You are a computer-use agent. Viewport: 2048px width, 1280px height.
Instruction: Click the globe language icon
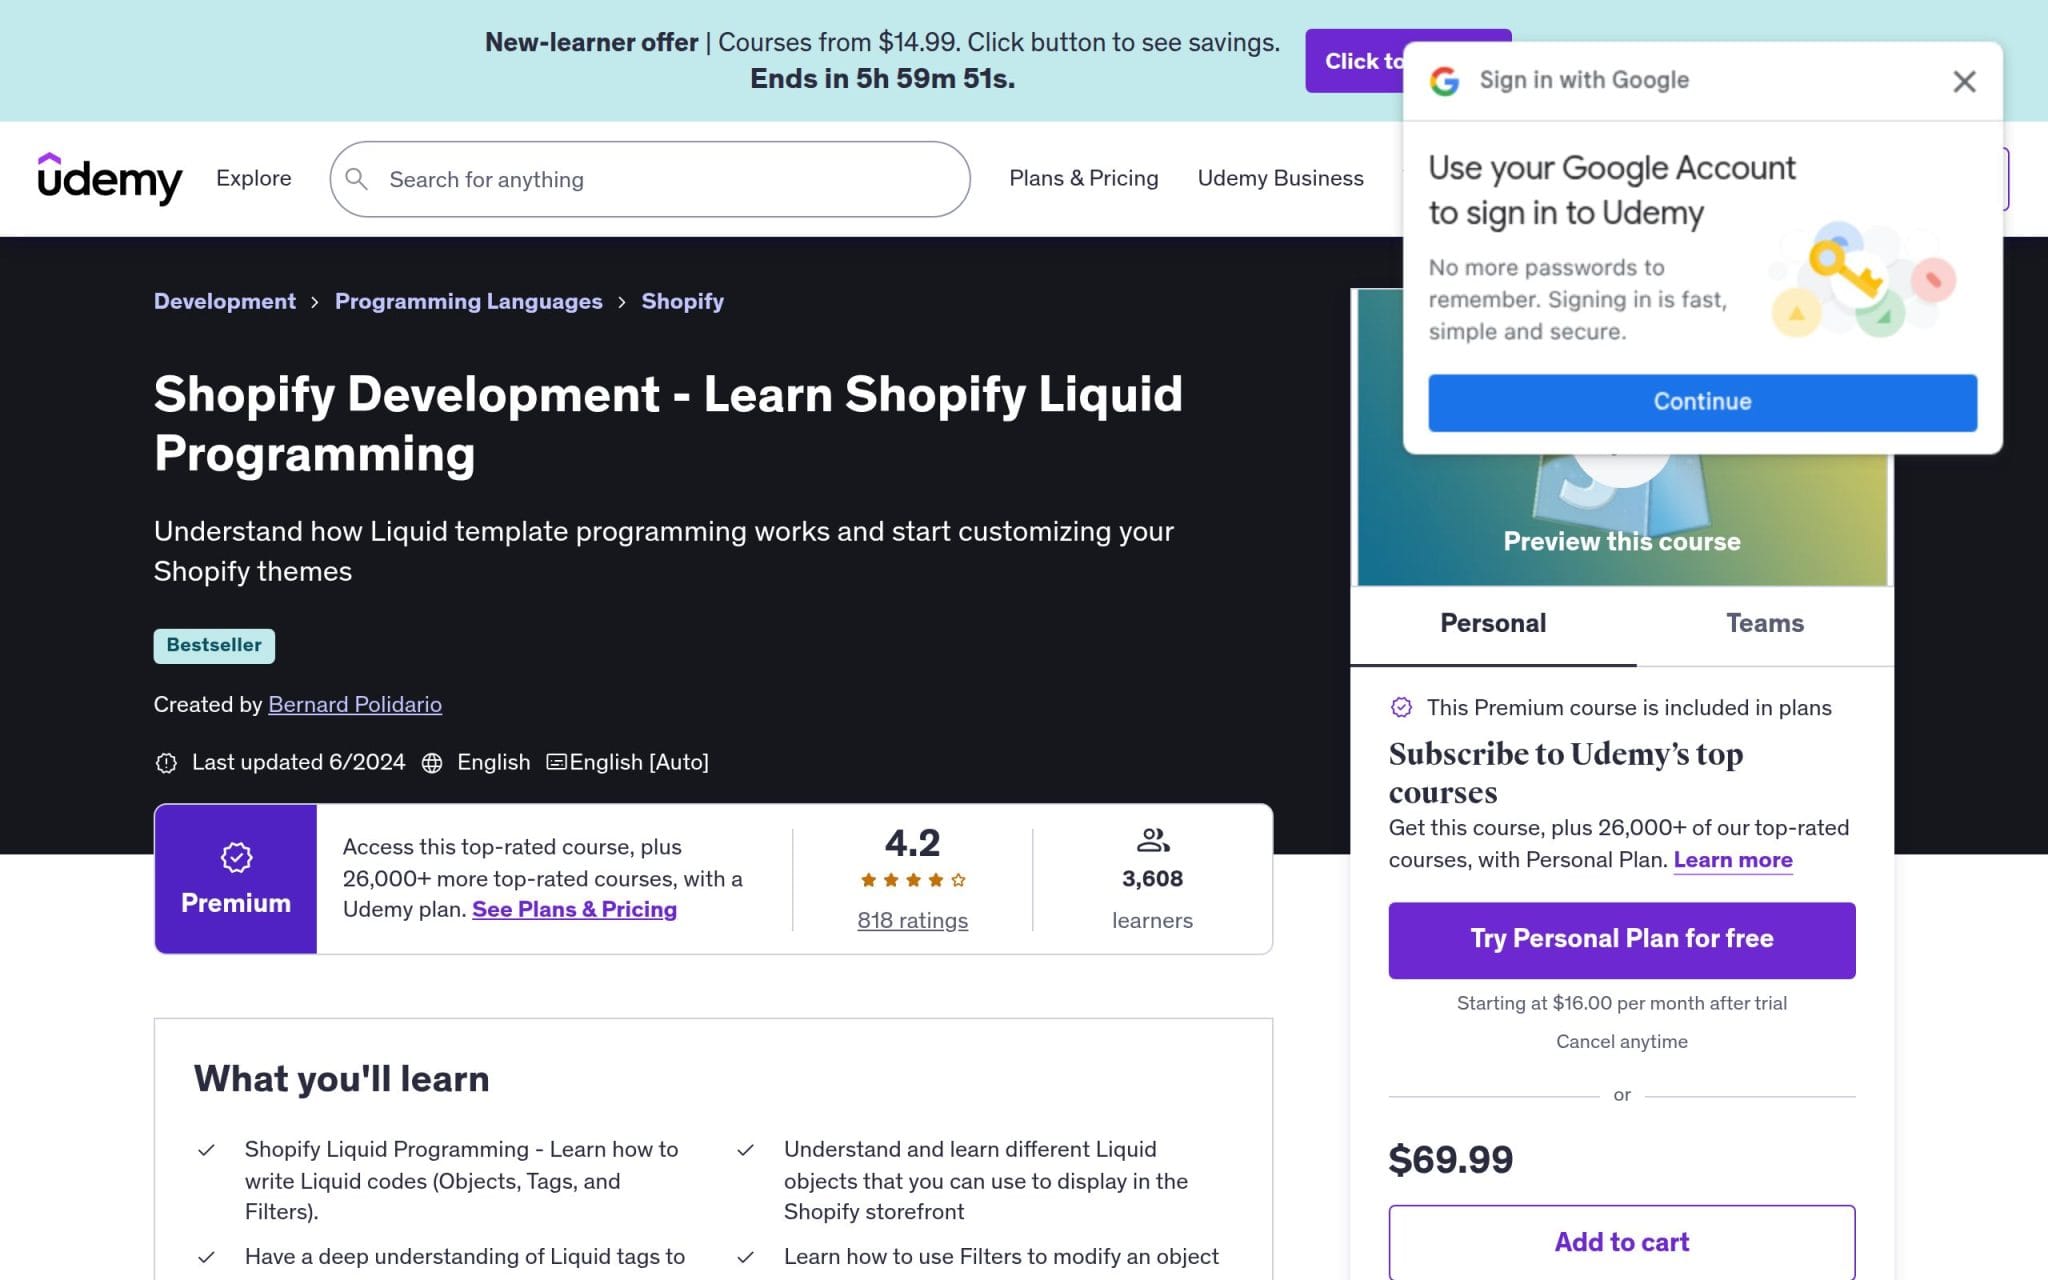pos(432,763)
